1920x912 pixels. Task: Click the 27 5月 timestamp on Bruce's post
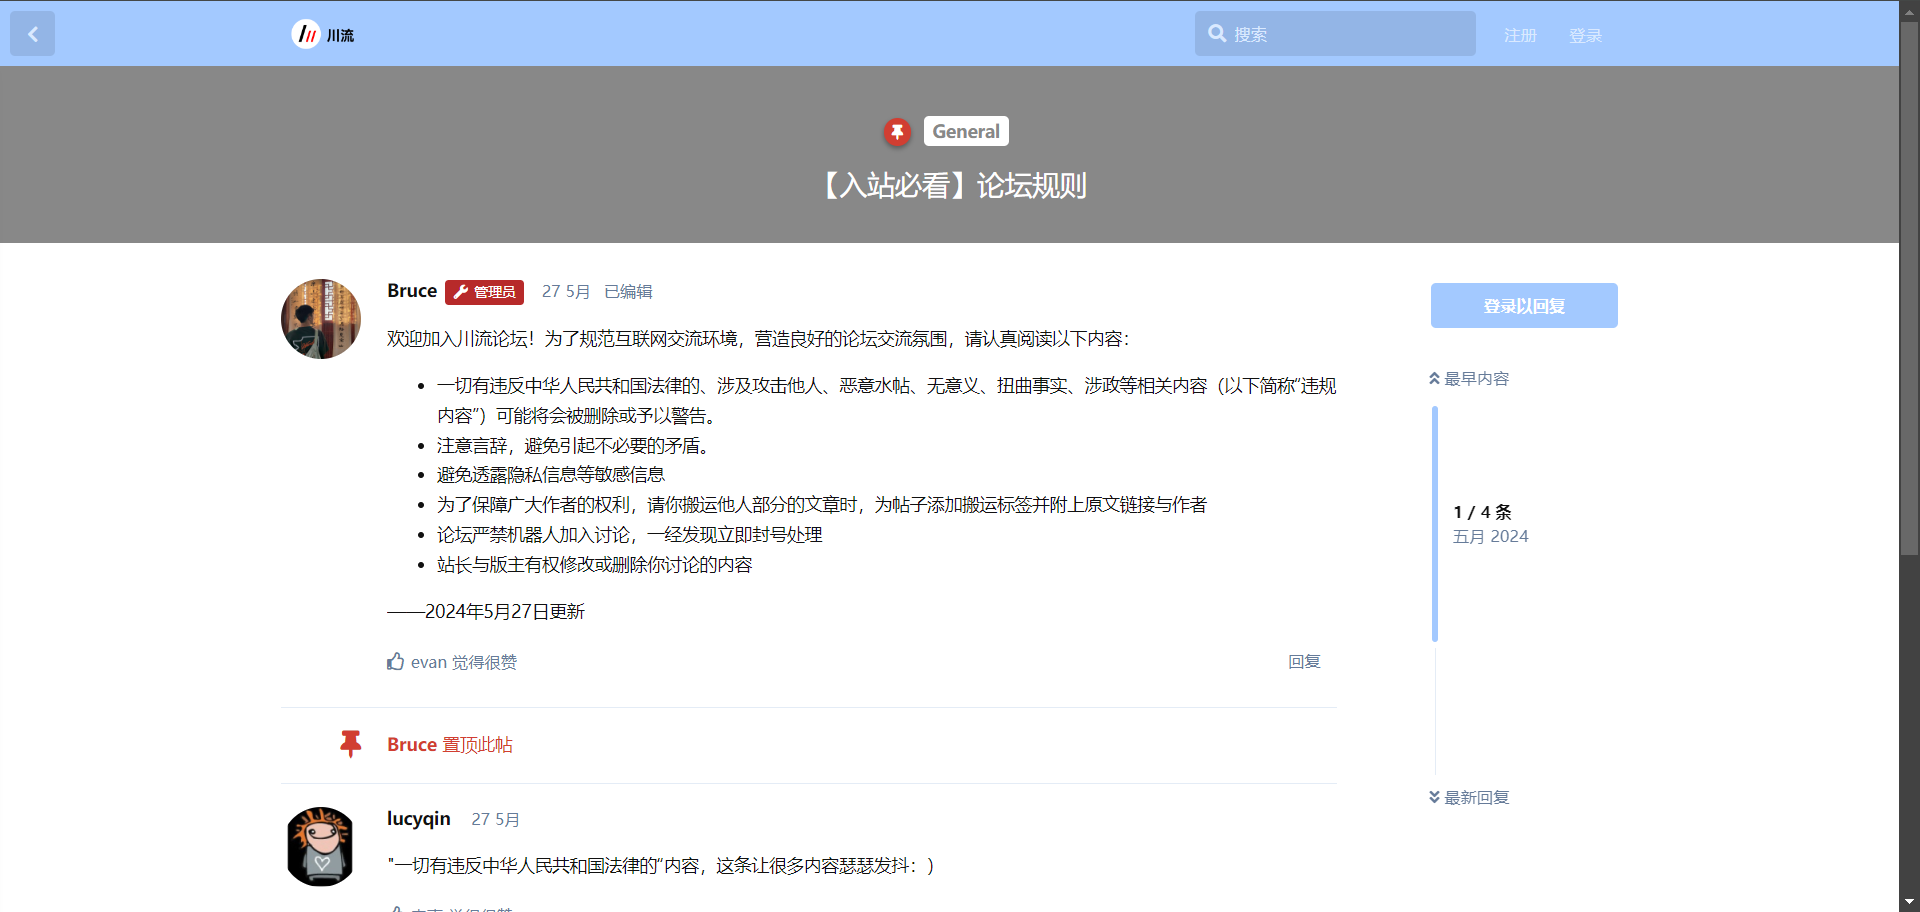565,292
